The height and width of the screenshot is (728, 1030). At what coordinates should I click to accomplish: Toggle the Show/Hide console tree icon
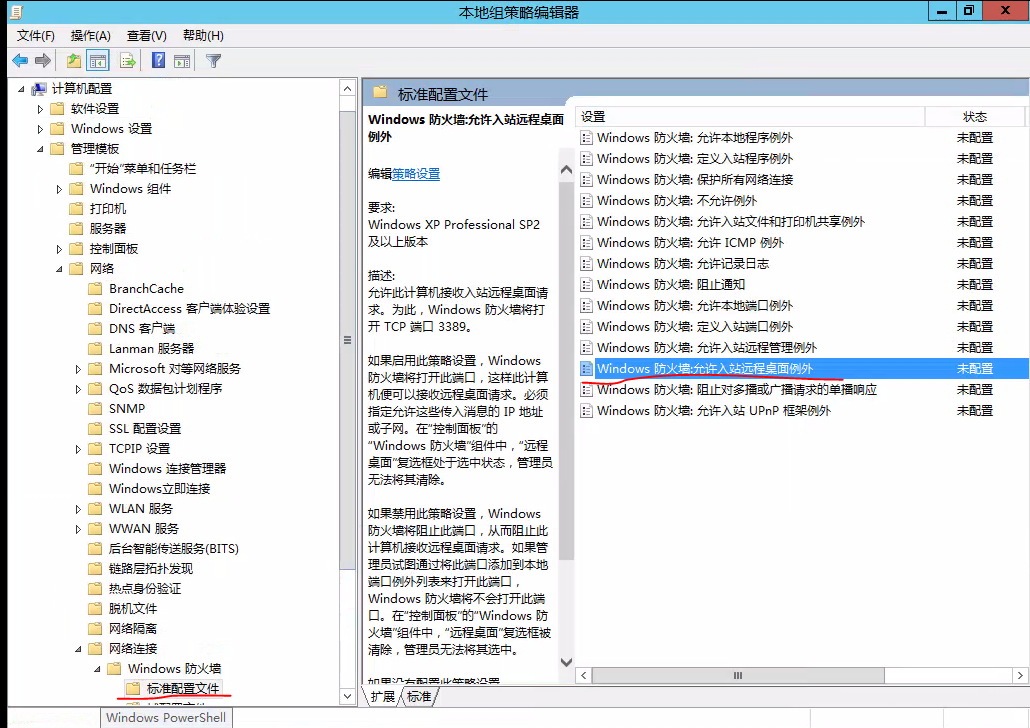coord(98,61)
